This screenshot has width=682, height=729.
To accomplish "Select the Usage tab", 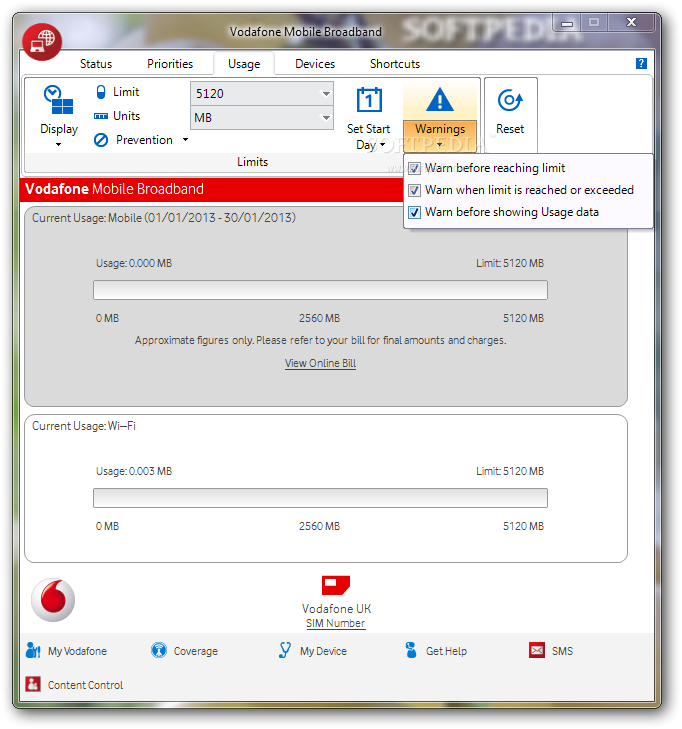I will pos(244,64).
